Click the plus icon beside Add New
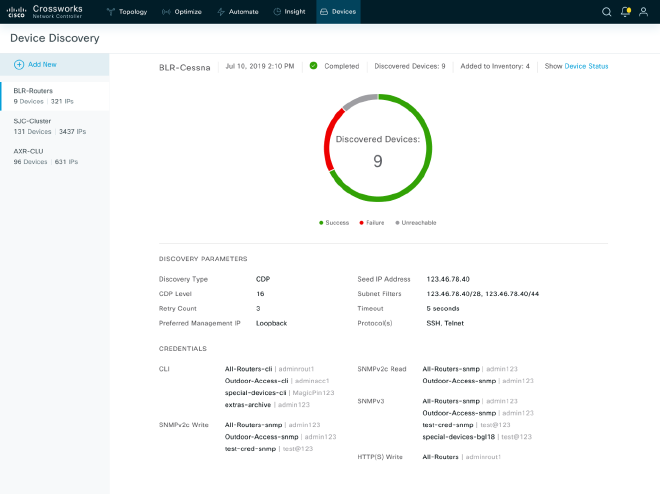 [19, 64]
